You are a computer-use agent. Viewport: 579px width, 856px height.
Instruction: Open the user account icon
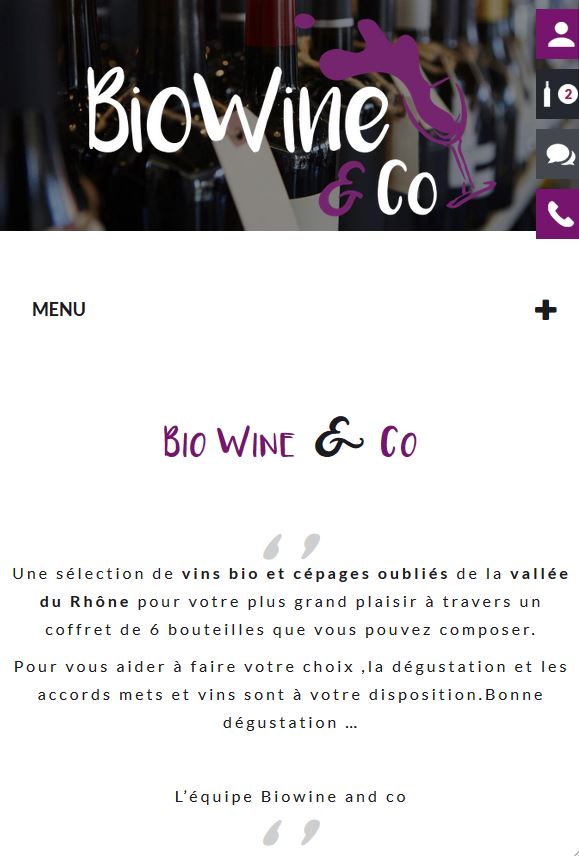pos(558,34)
